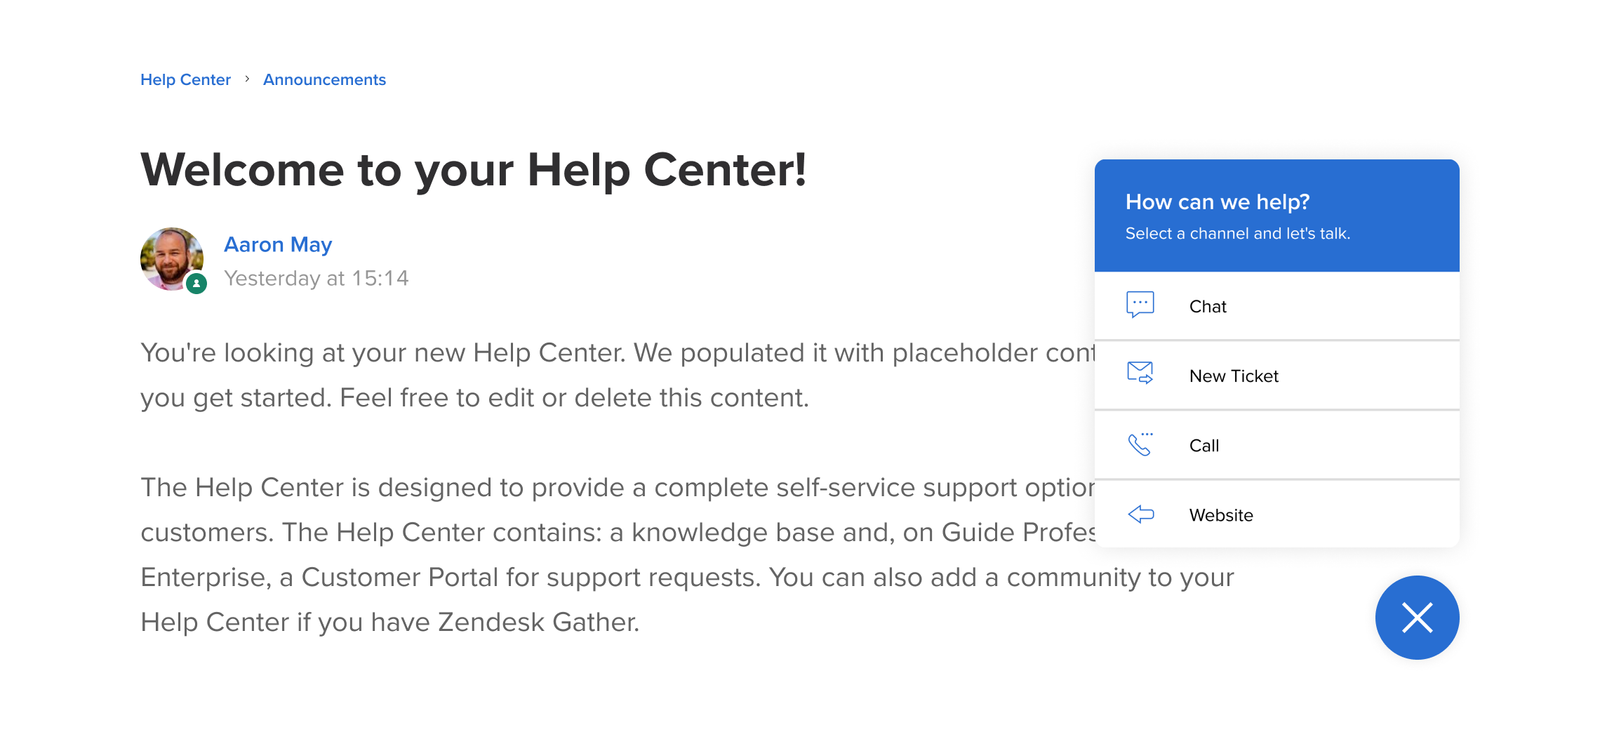1600x730 pixels.
Task: Open the Announcements breadcrumb link
Action: point(324,79)
